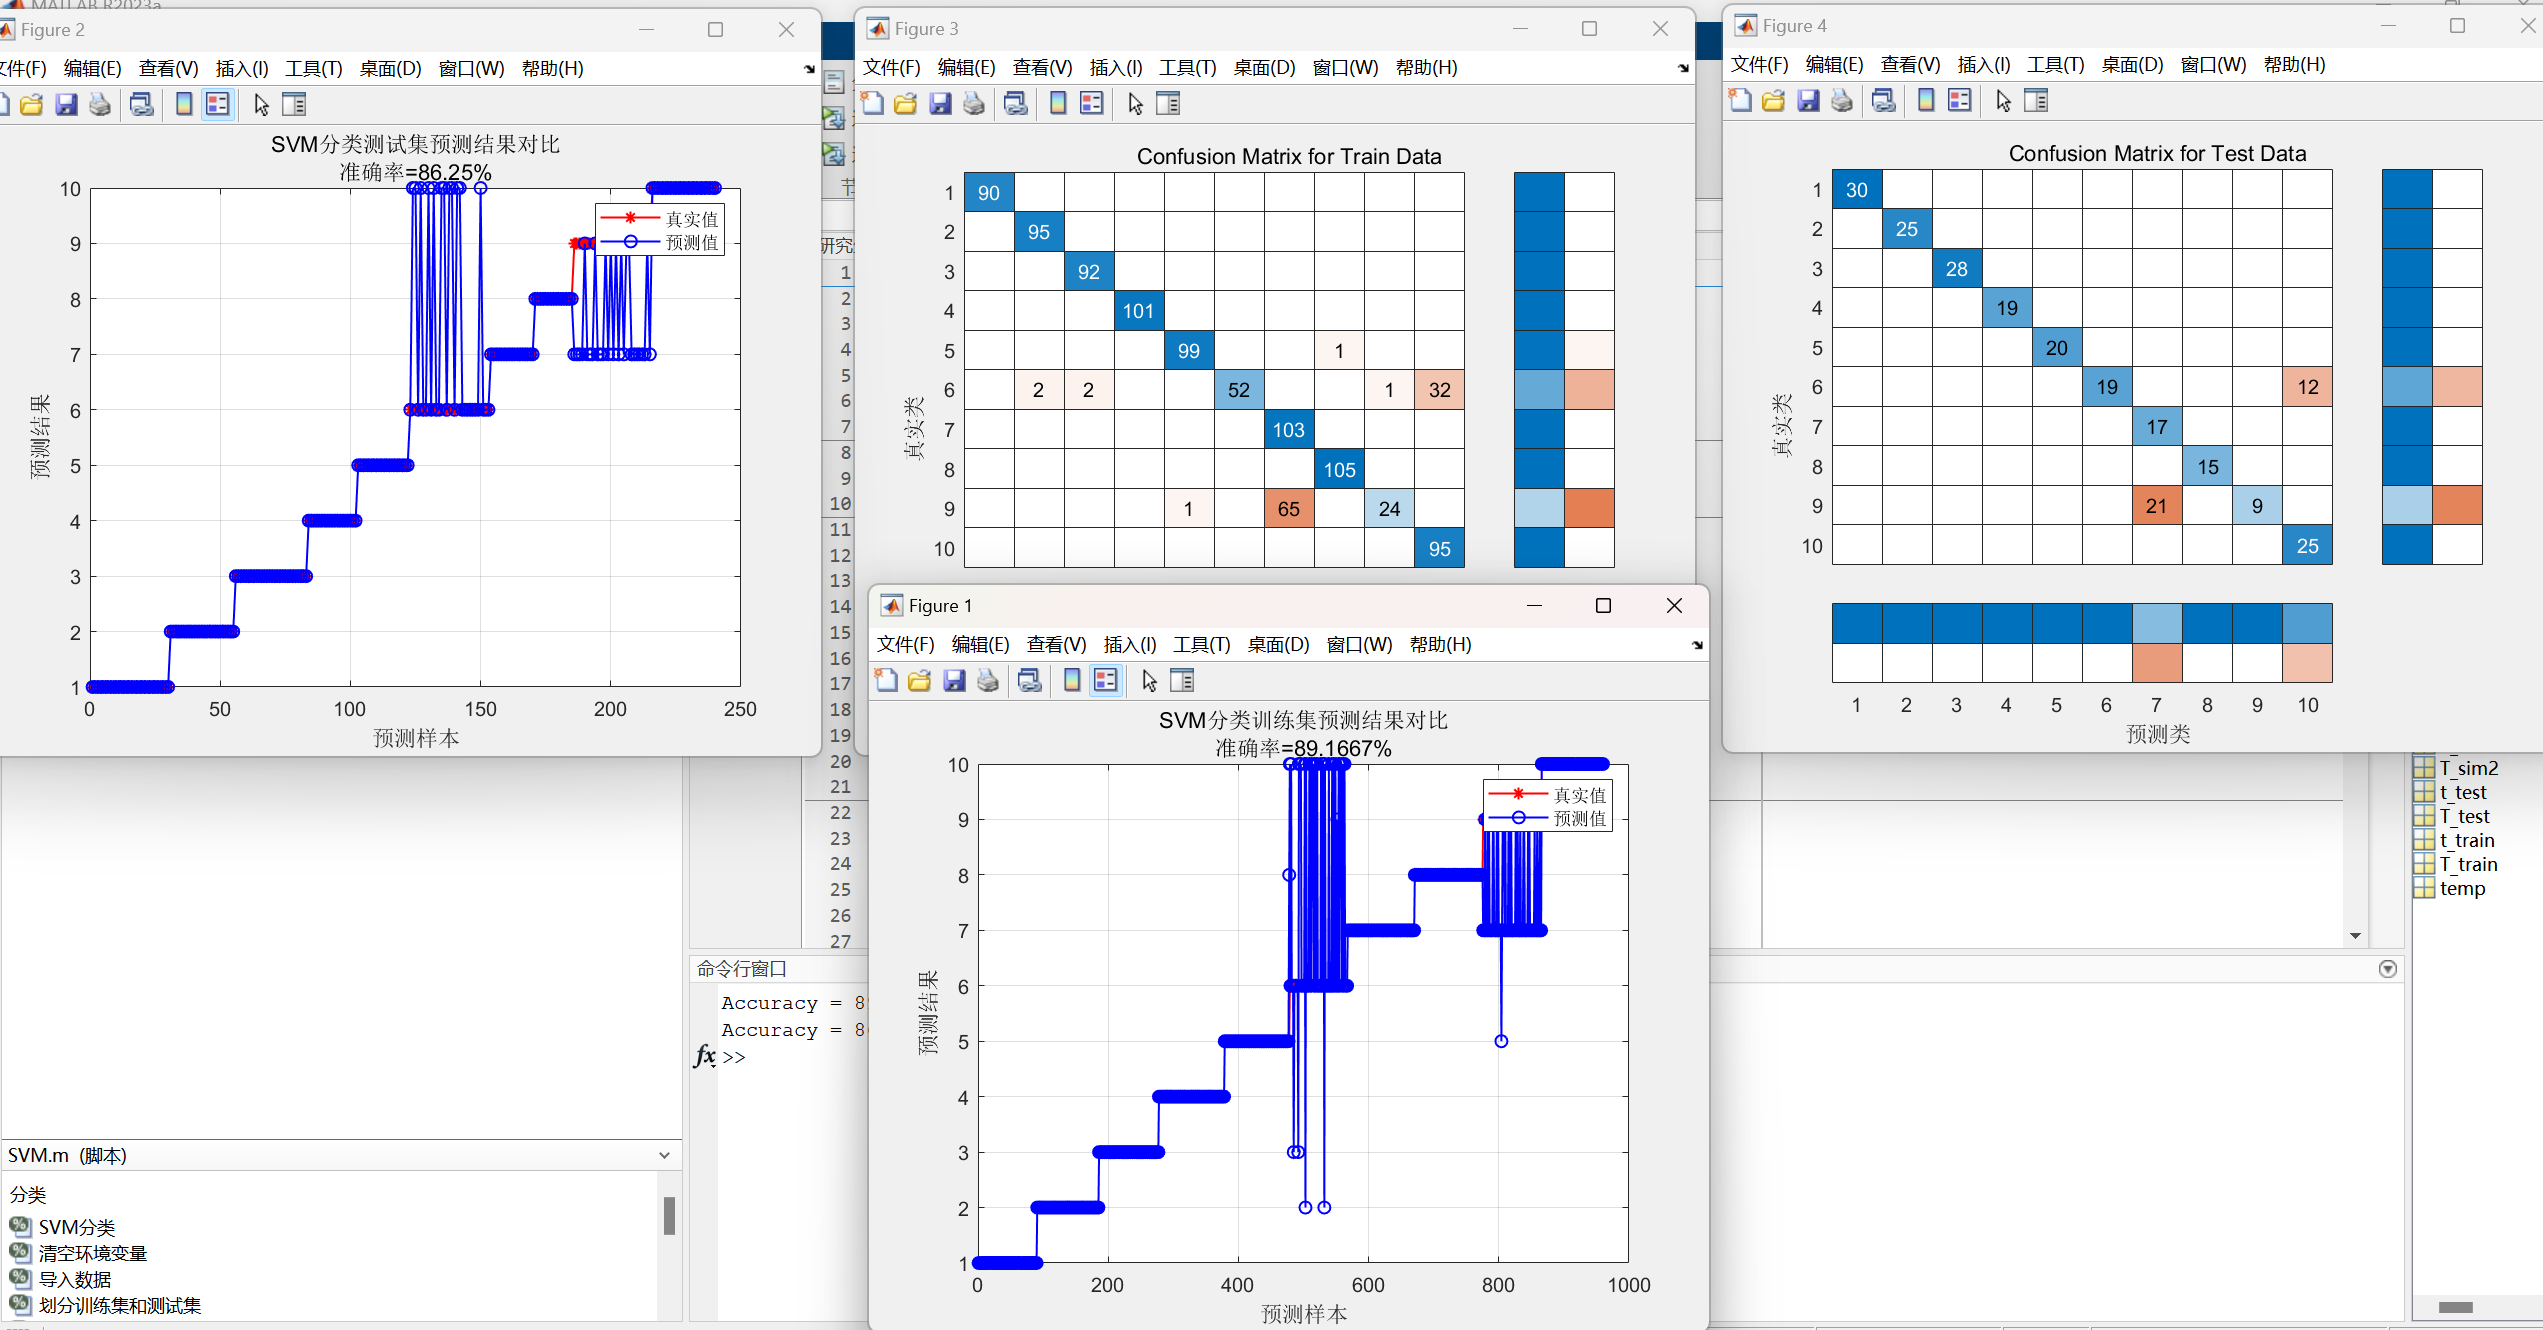Image resolution: width=2543 pixels, height=1330 pixels.
Task: Click the confusion matrix cell showing 103
Action: tap(1288, 430)
